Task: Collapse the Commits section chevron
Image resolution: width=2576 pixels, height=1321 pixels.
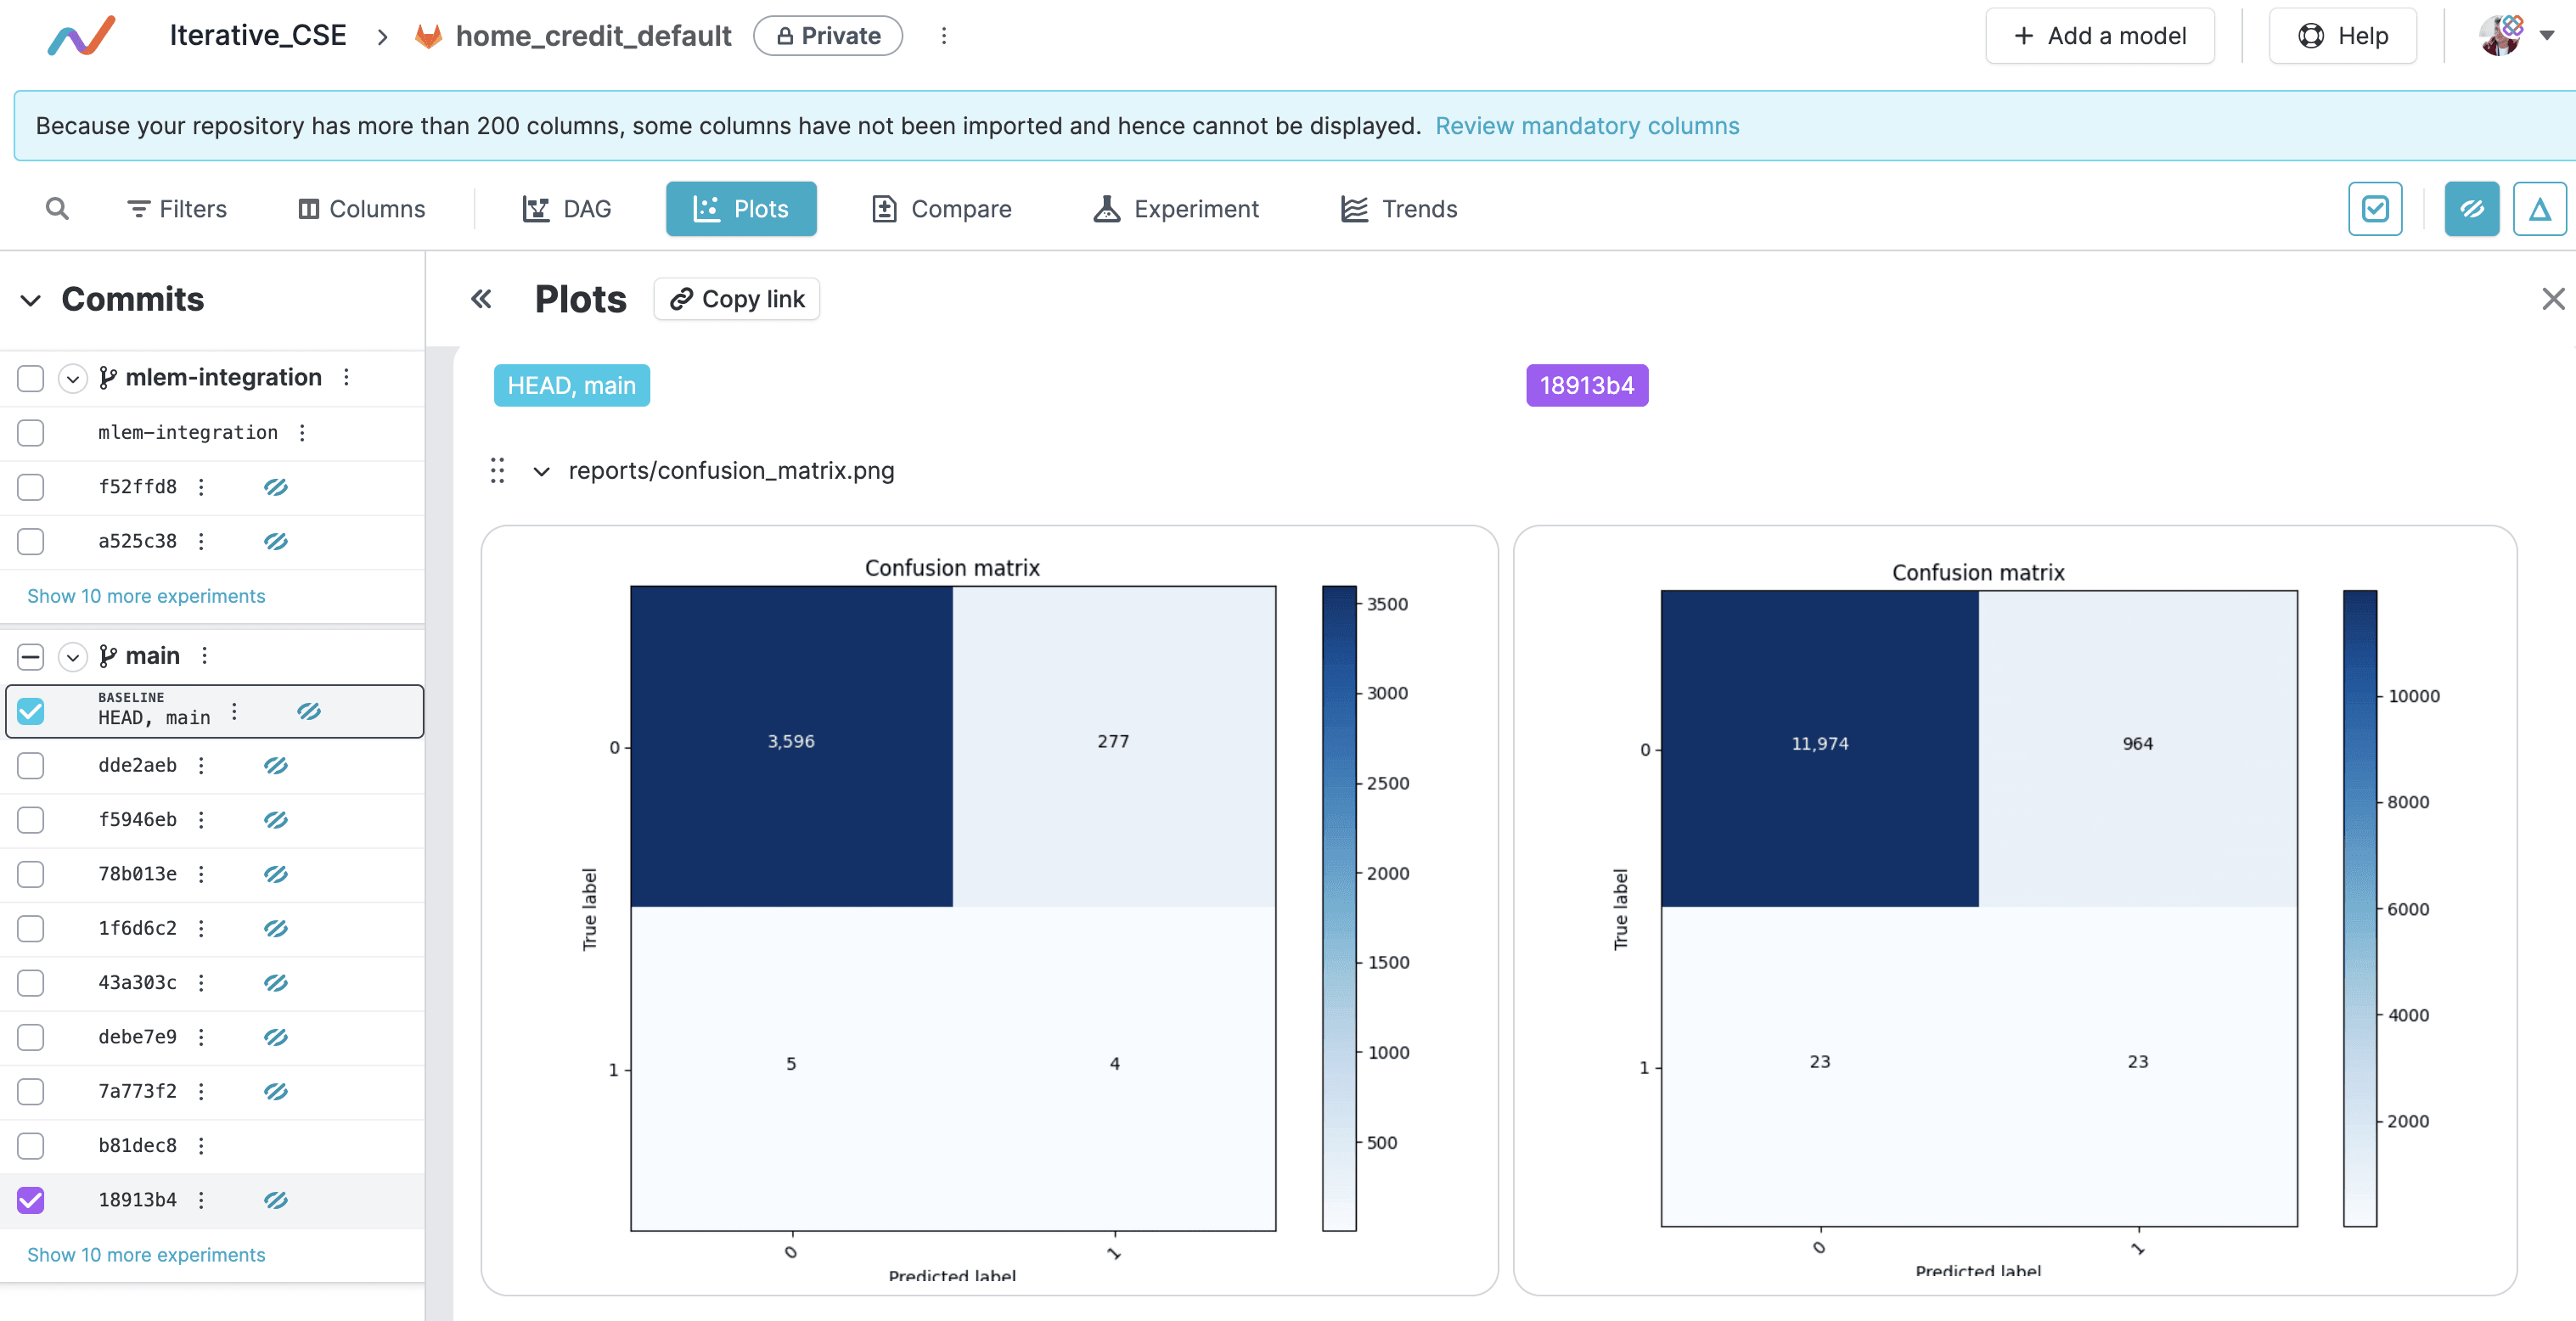Action: pos(31,300)
